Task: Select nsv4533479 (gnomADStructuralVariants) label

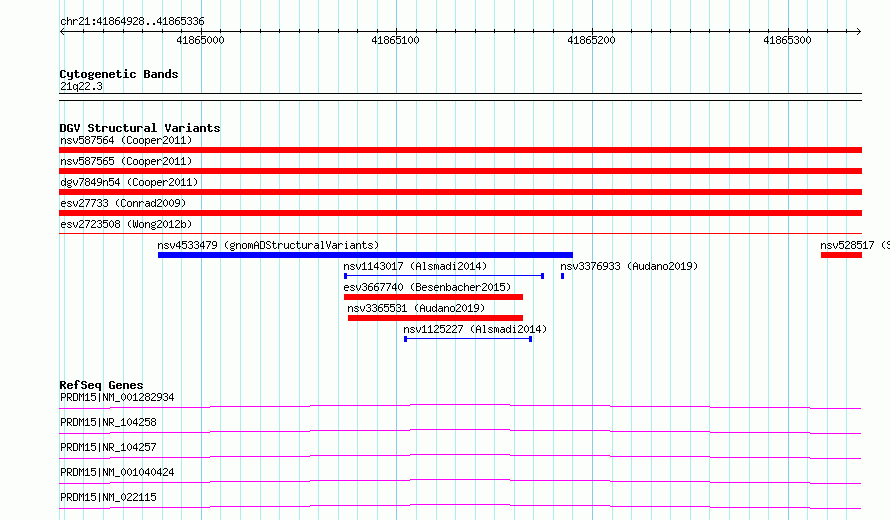Action: (268, 245)
